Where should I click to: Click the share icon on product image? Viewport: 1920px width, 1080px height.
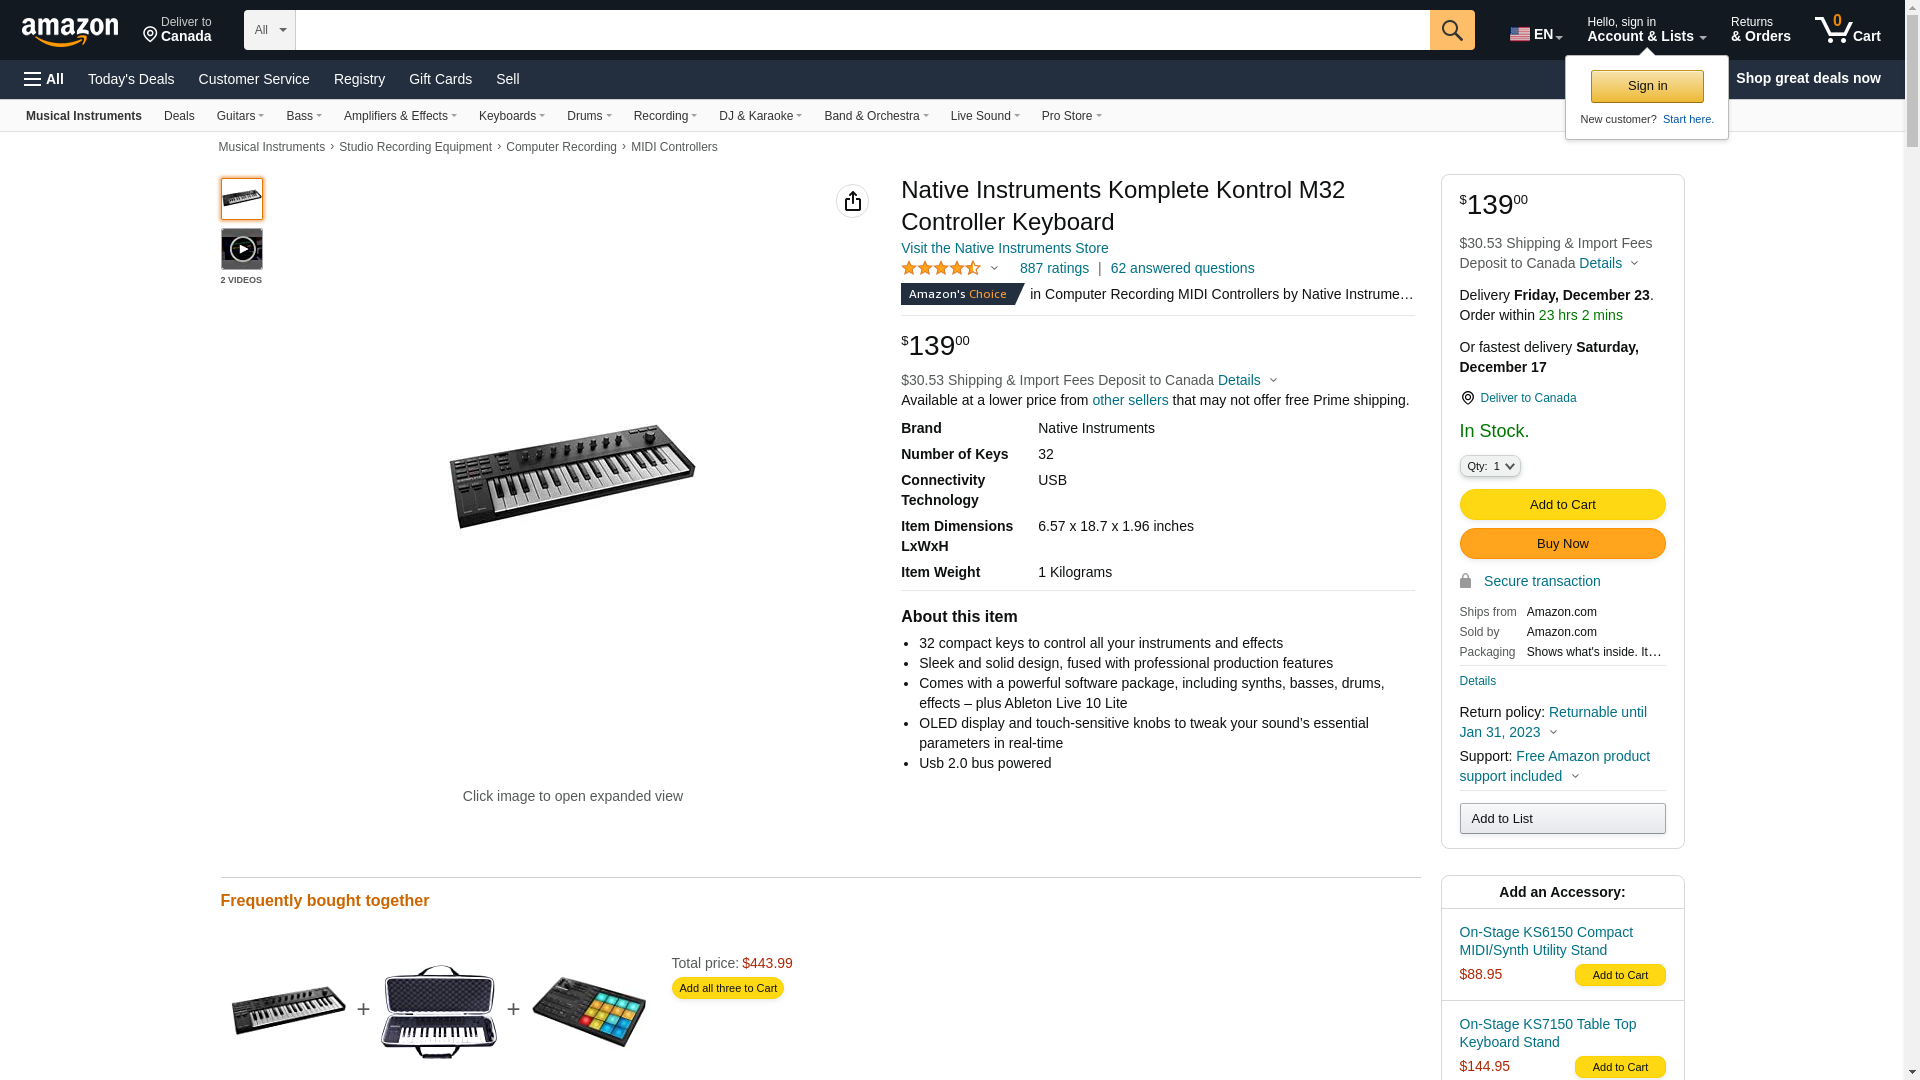(852, 201)
